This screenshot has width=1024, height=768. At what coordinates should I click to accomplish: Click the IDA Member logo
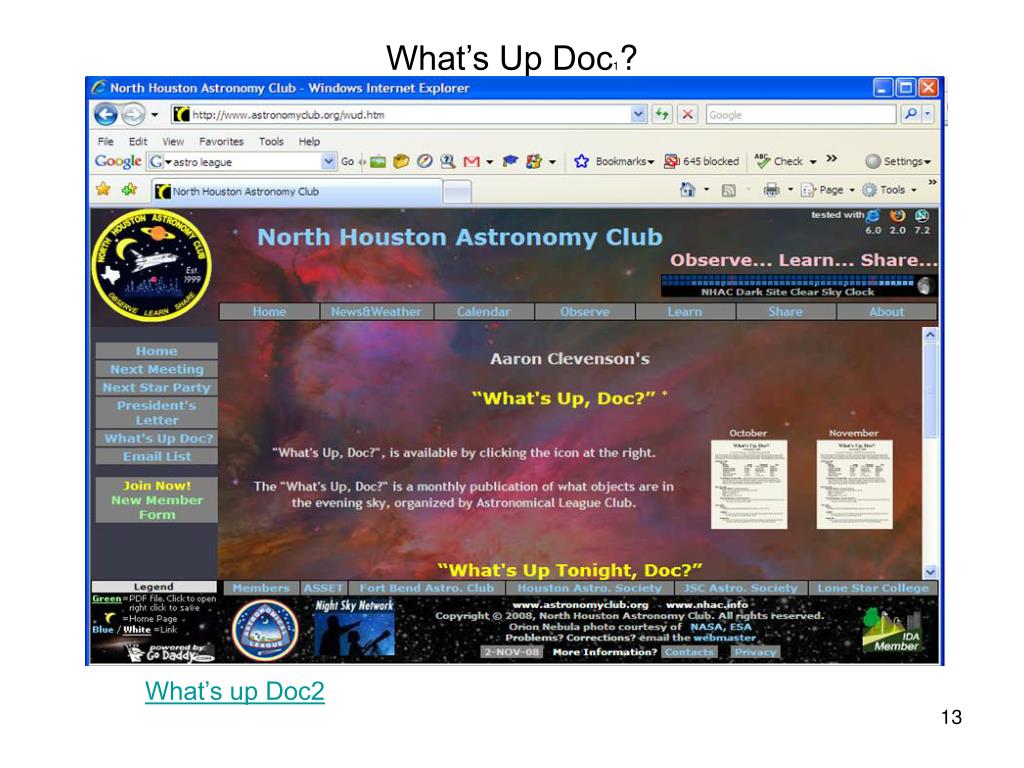pyautogui.click(x=891, y=630)
